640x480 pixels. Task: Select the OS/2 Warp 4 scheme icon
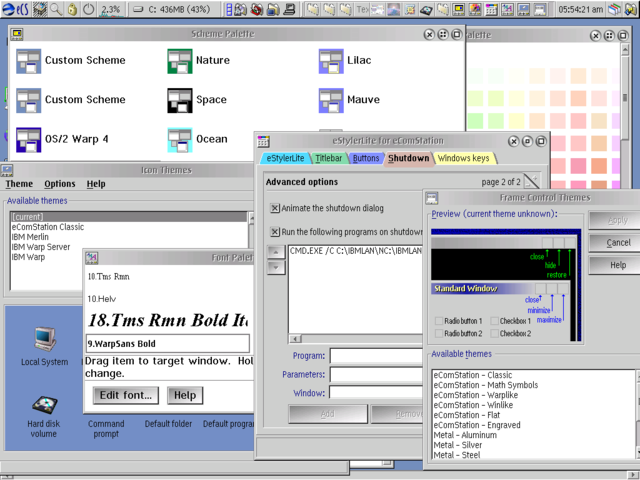click(28, 139)
